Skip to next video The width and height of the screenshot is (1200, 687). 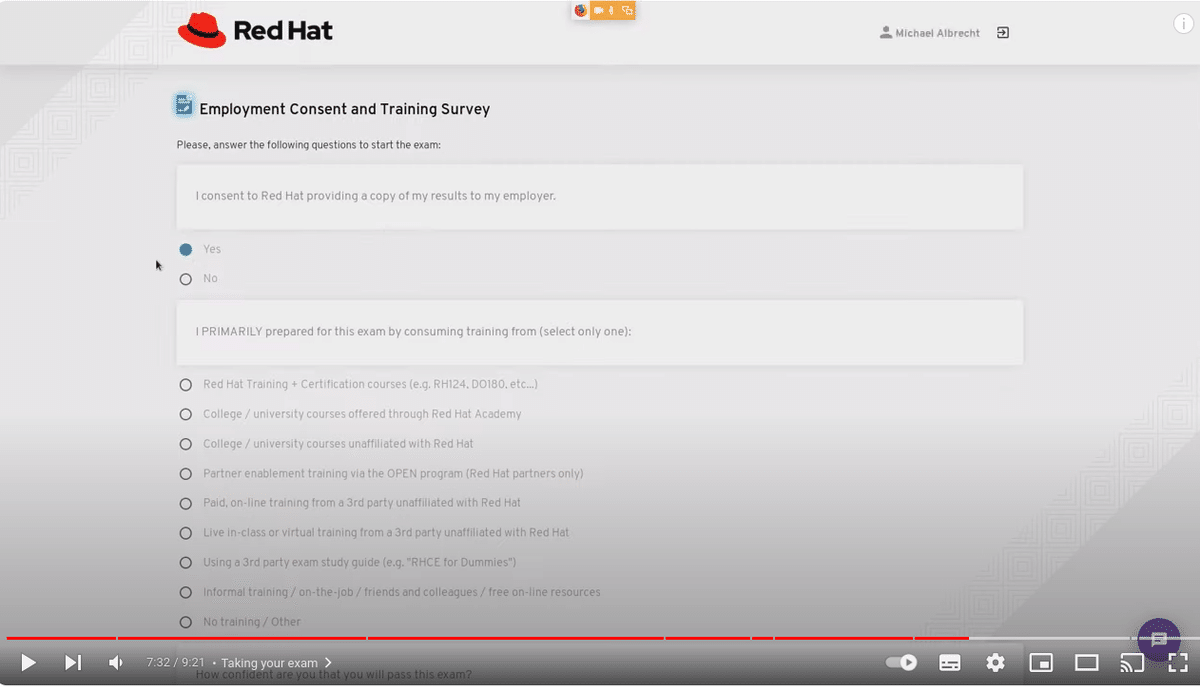point(73,662)
